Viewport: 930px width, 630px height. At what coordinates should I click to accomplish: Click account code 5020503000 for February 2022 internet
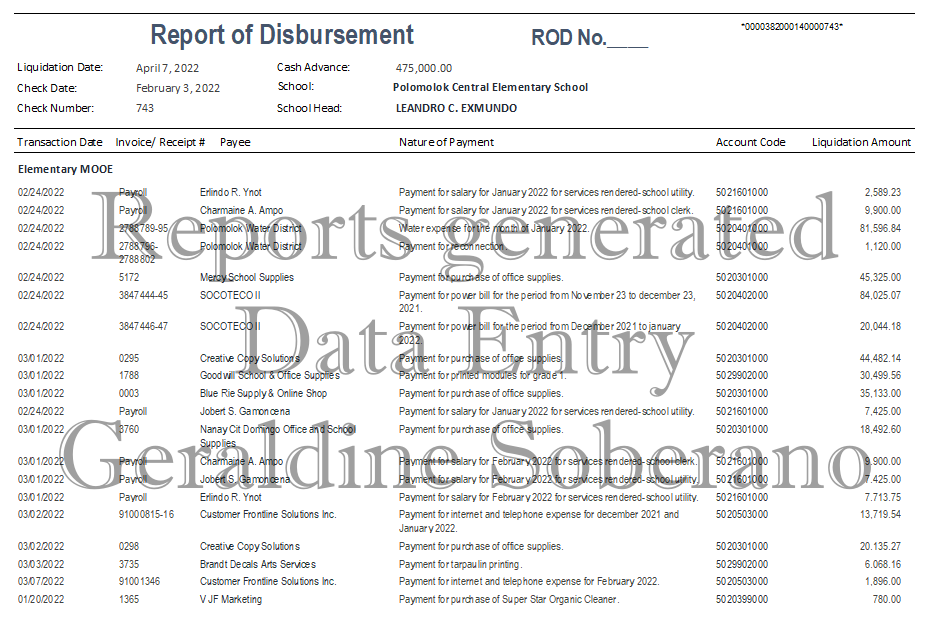coord(741,581)
